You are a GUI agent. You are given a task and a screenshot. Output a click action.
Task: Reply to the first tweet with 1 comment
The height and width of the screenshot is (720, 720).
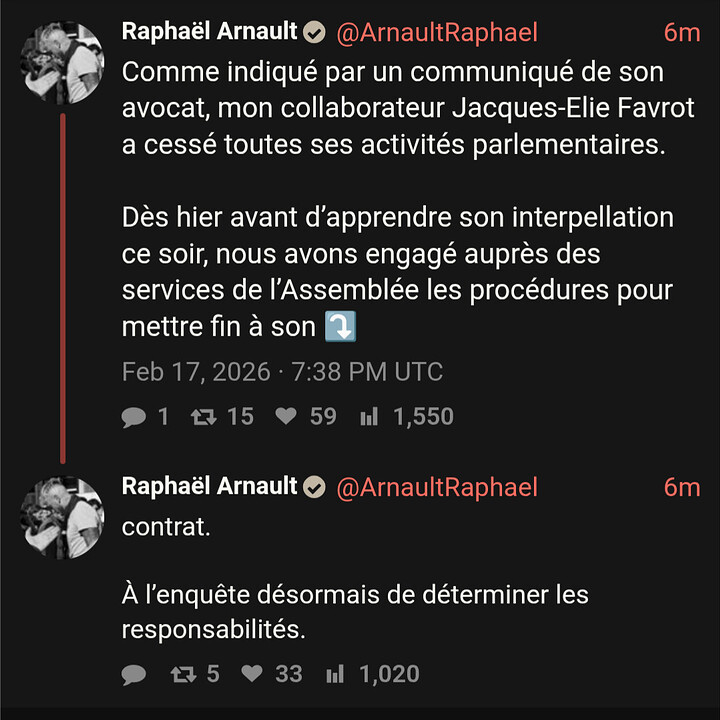[x=134, y=417]
